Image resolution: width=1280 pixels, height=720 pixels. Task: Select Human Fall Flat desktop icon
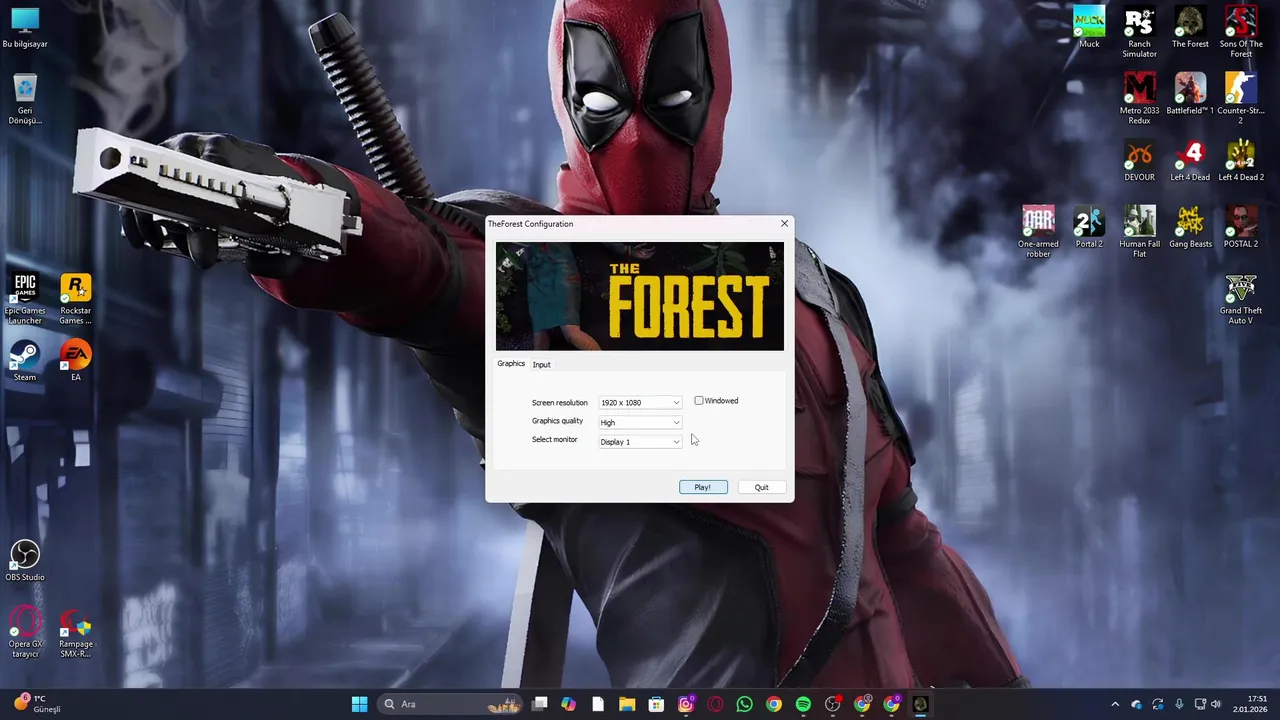pos(1139,232)
